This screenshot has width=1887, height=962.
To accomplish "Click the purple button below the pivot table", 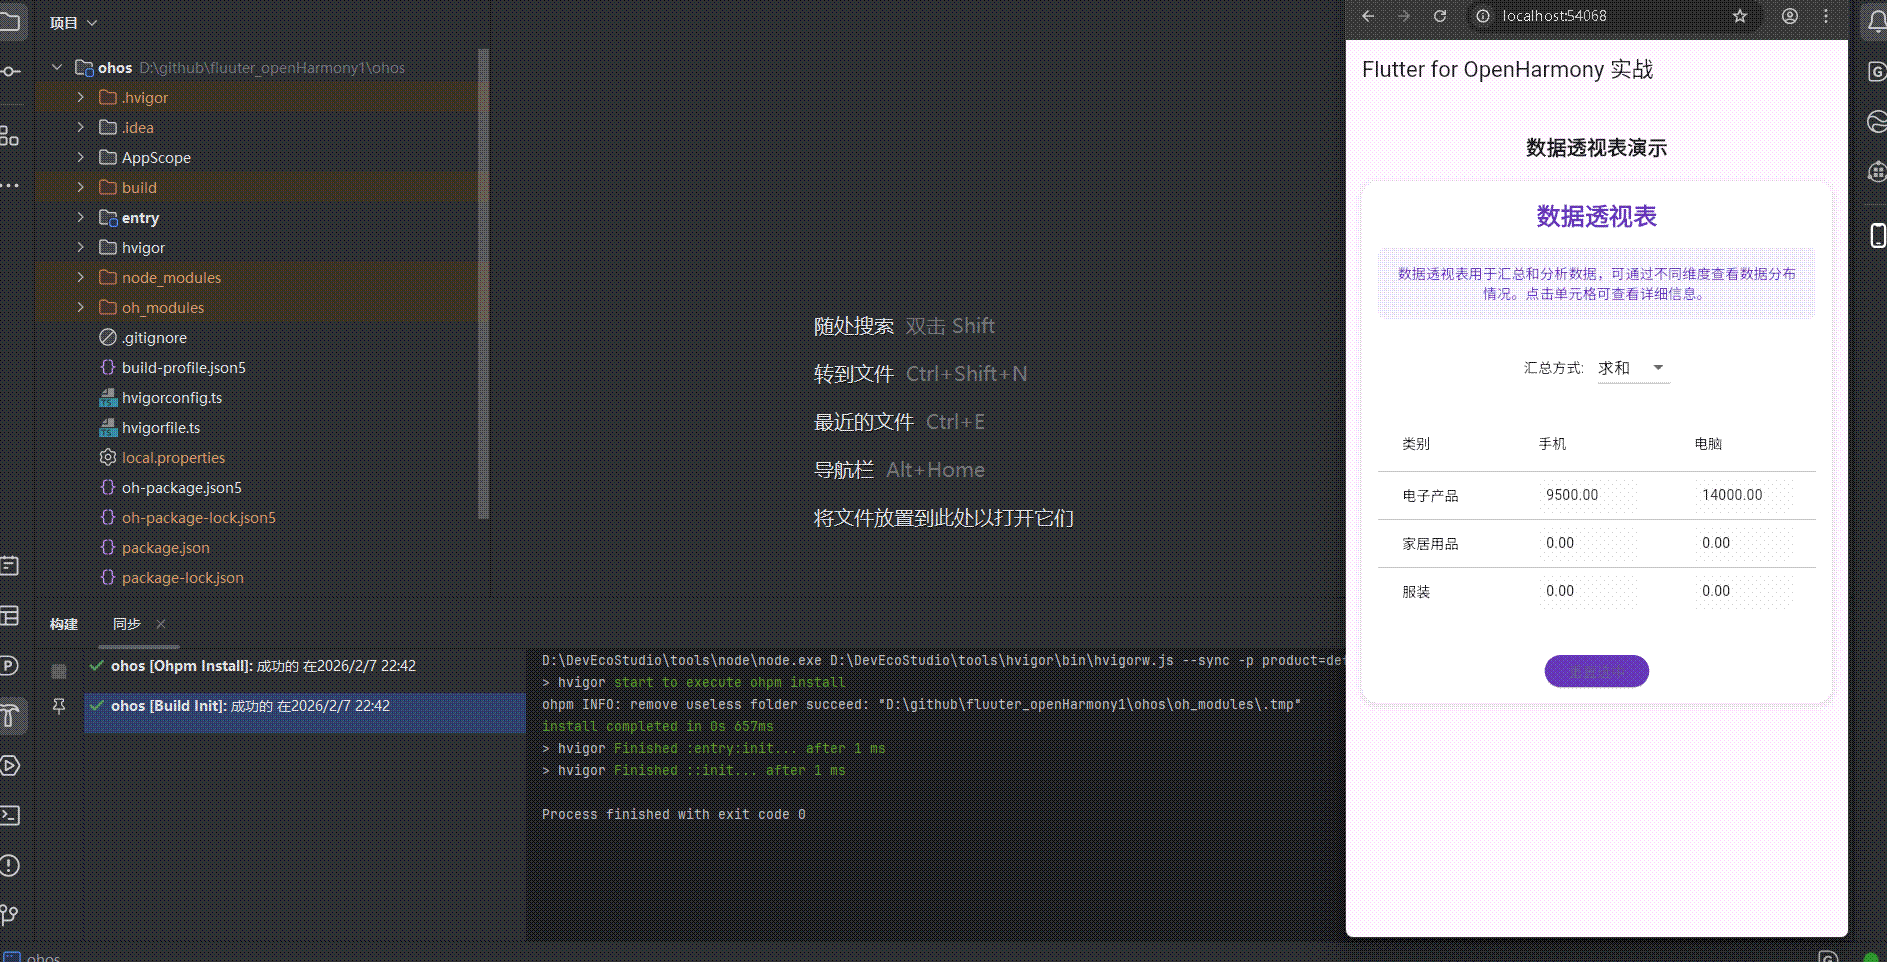I will [x=1596, y=671].
